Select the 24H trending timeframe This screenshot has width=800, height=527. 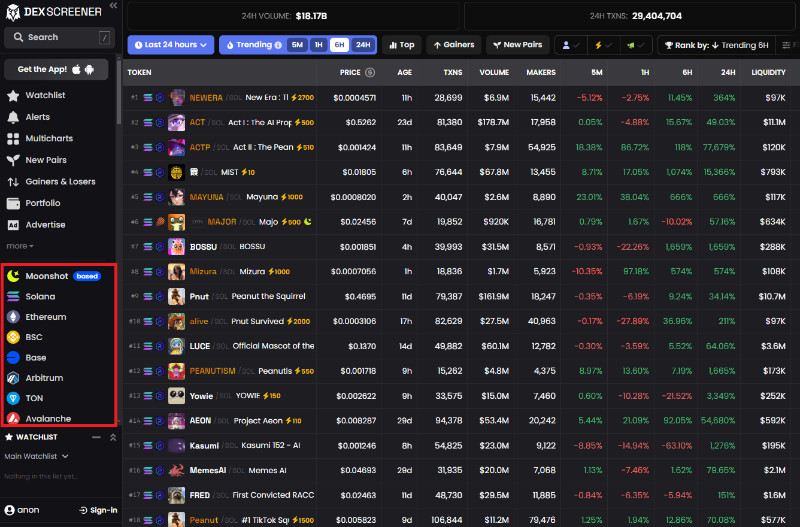click(363, 45)
